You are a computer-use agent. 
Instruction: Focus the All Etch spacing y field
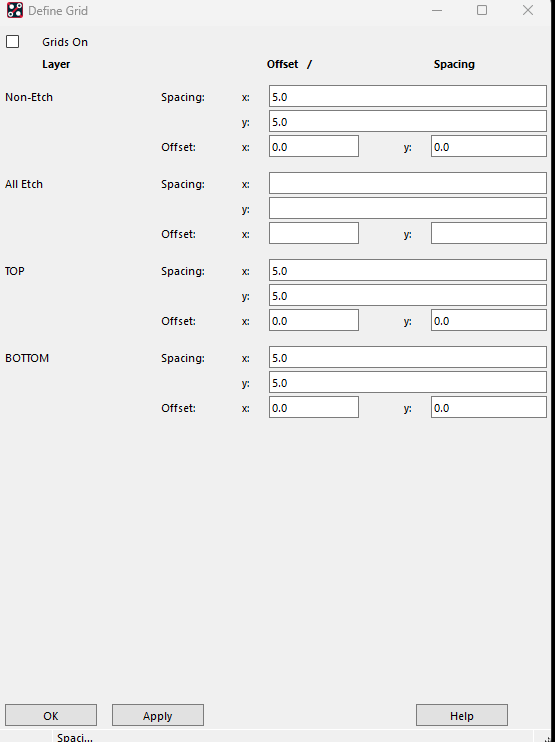408,209
